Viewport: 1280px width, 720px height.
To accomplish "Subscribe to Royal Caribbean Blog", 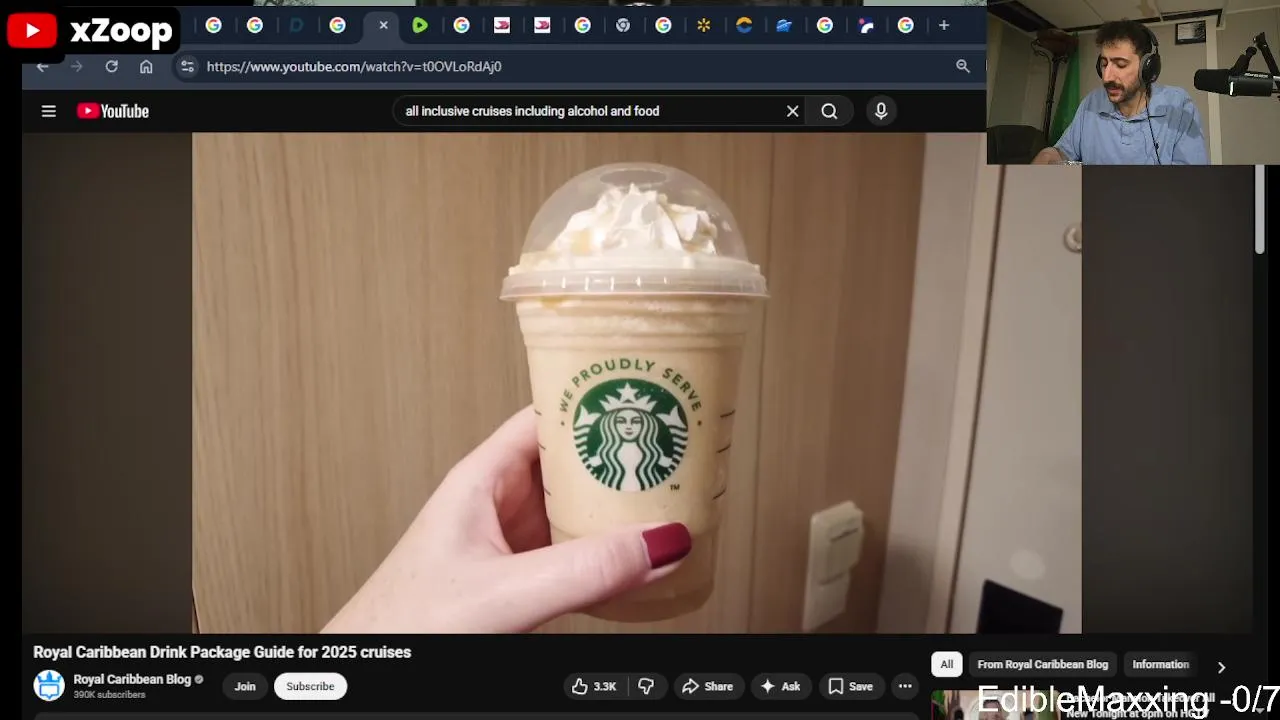I will click(x=310, y=686).
